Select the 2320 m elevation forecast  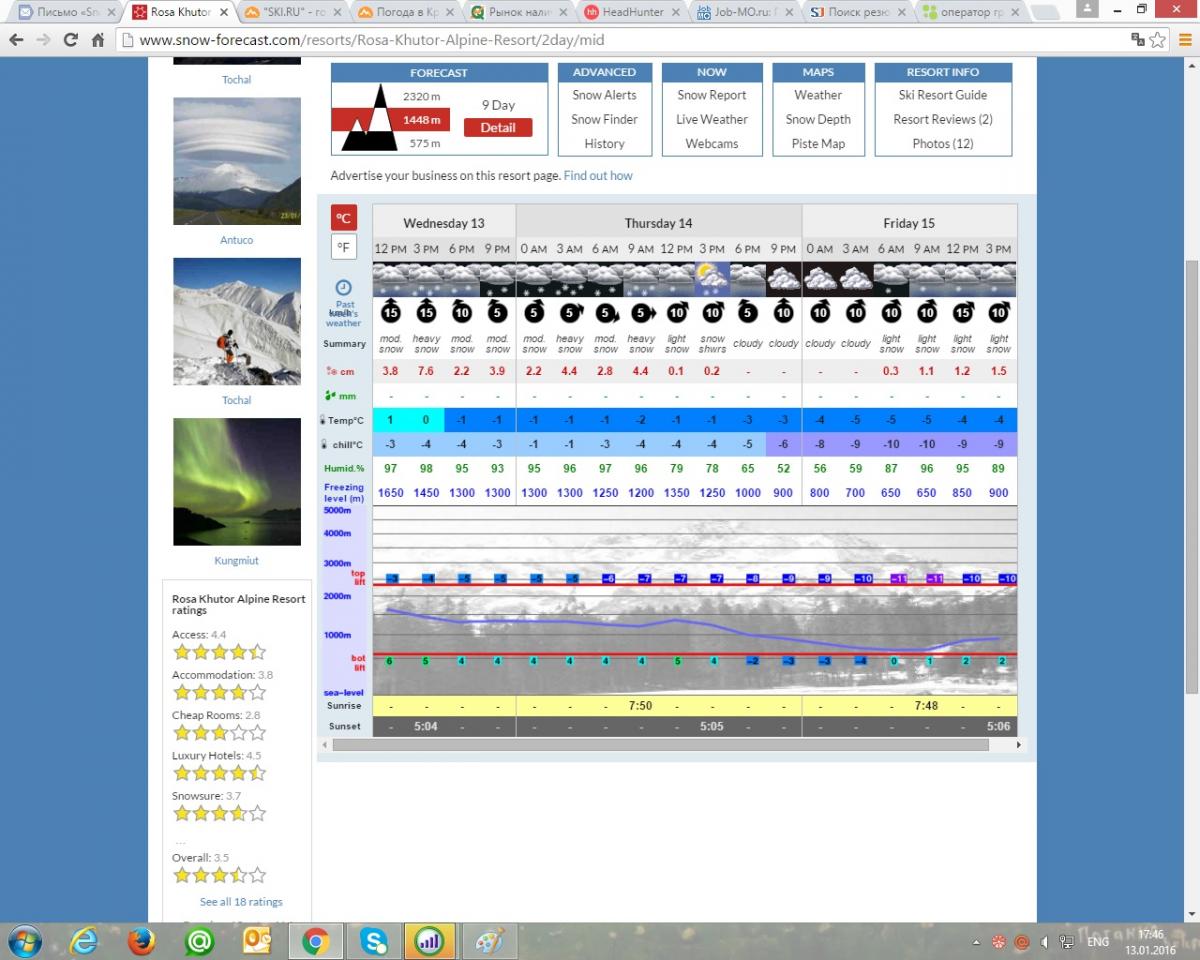421,96
